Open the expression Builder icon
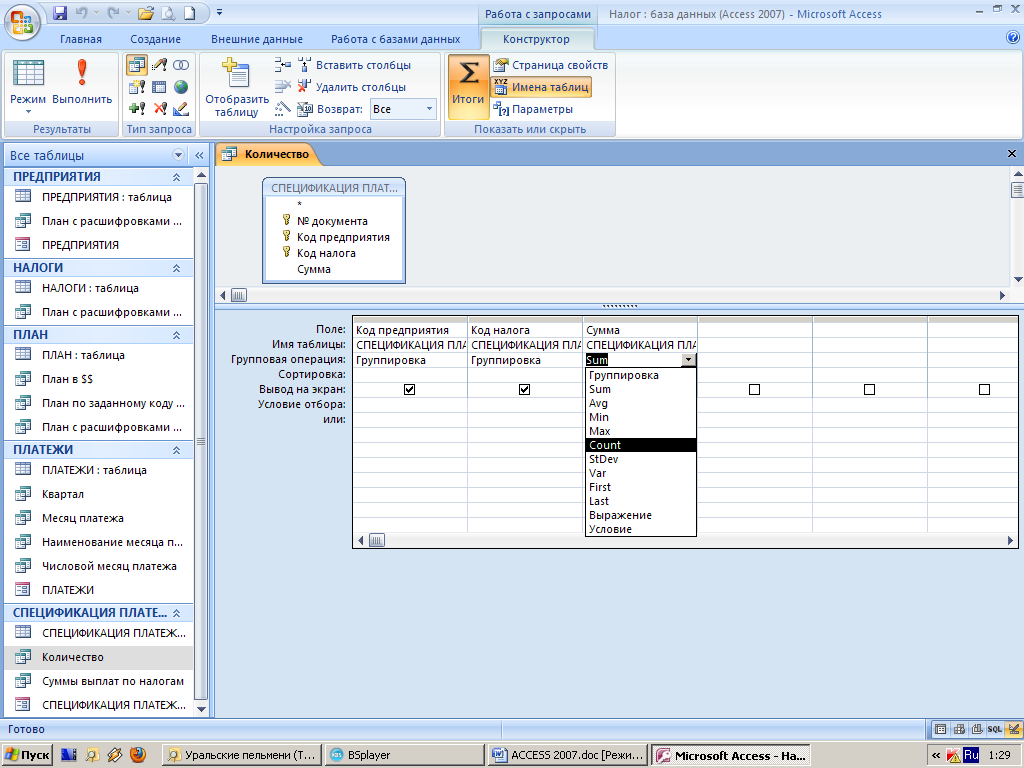 tap(283, 108)
